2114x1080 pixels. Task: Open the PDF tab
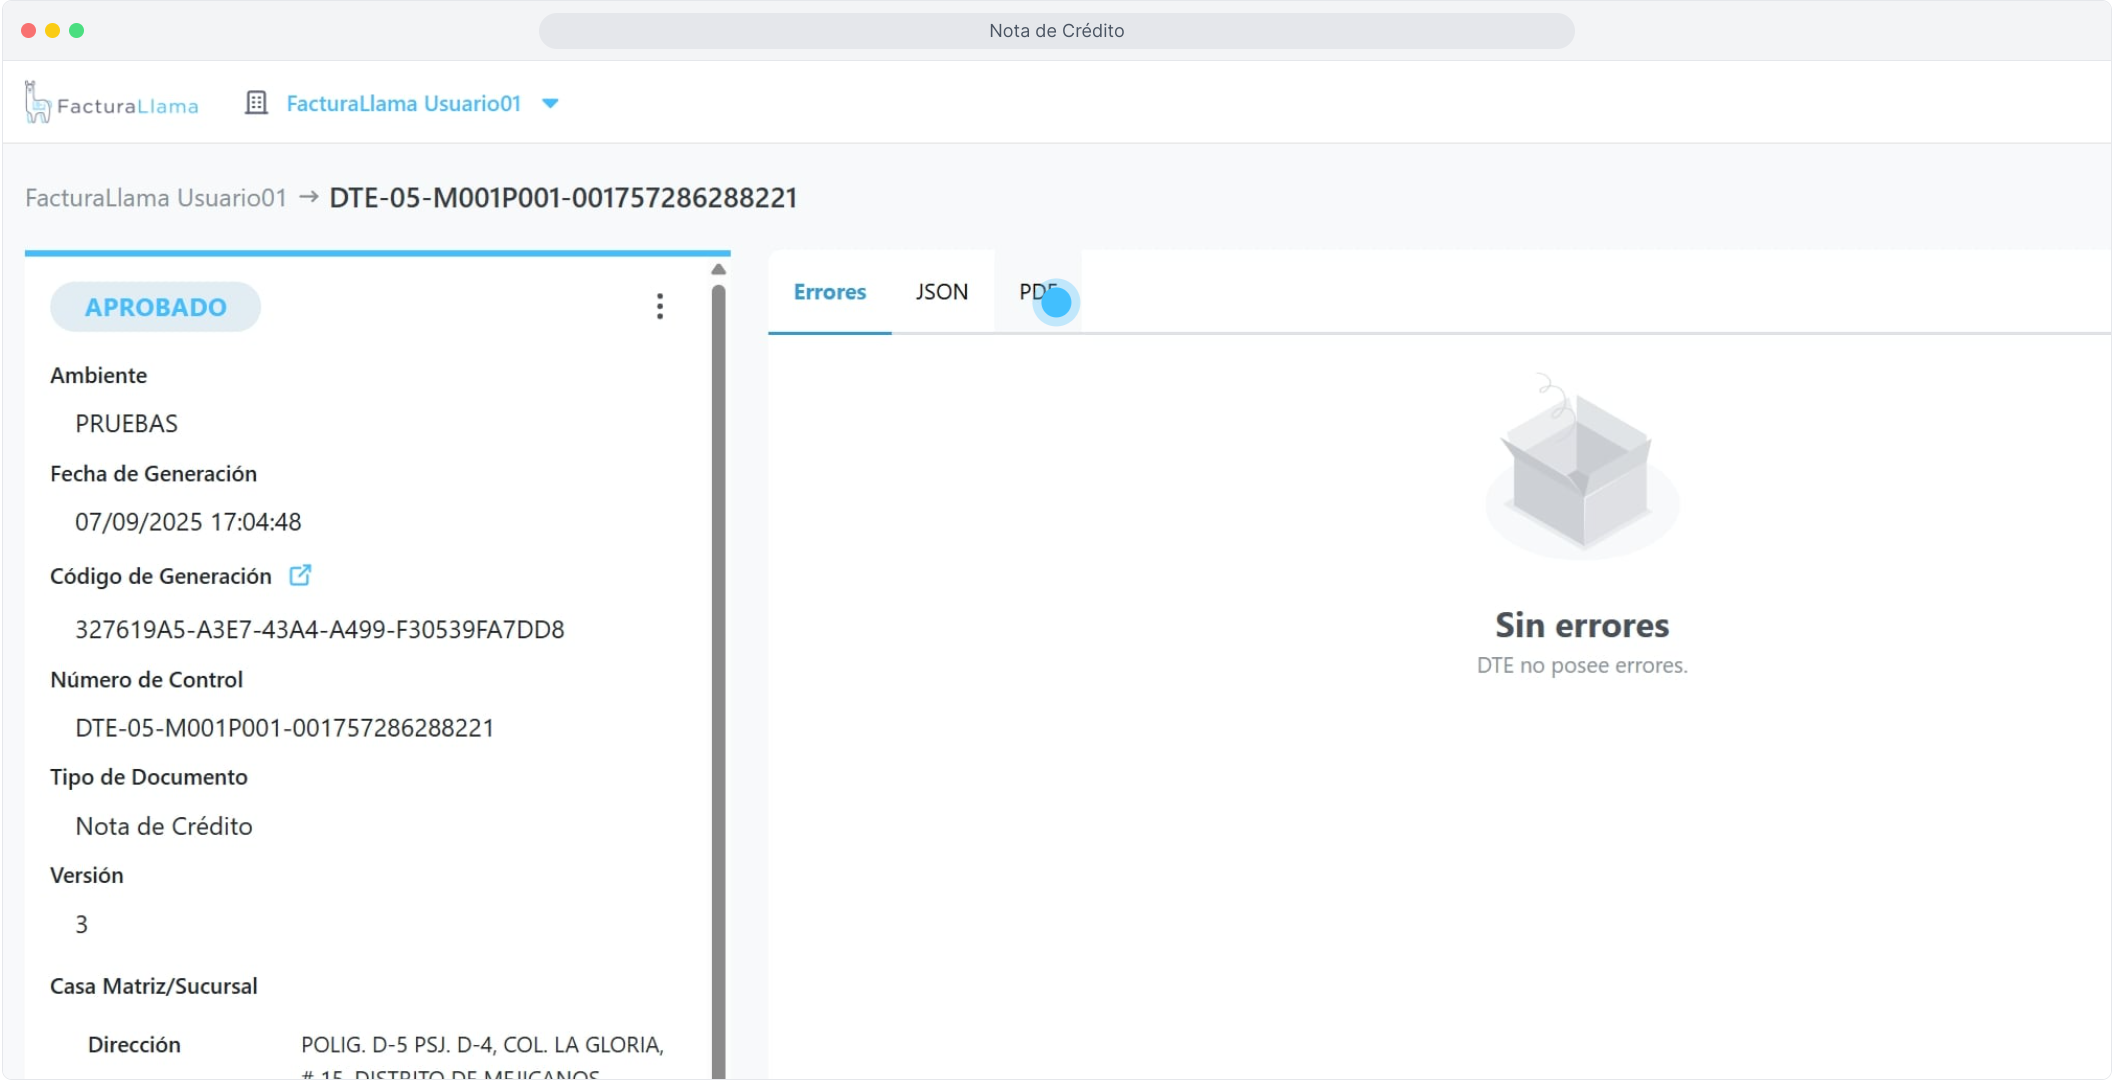click(1037, 292)
